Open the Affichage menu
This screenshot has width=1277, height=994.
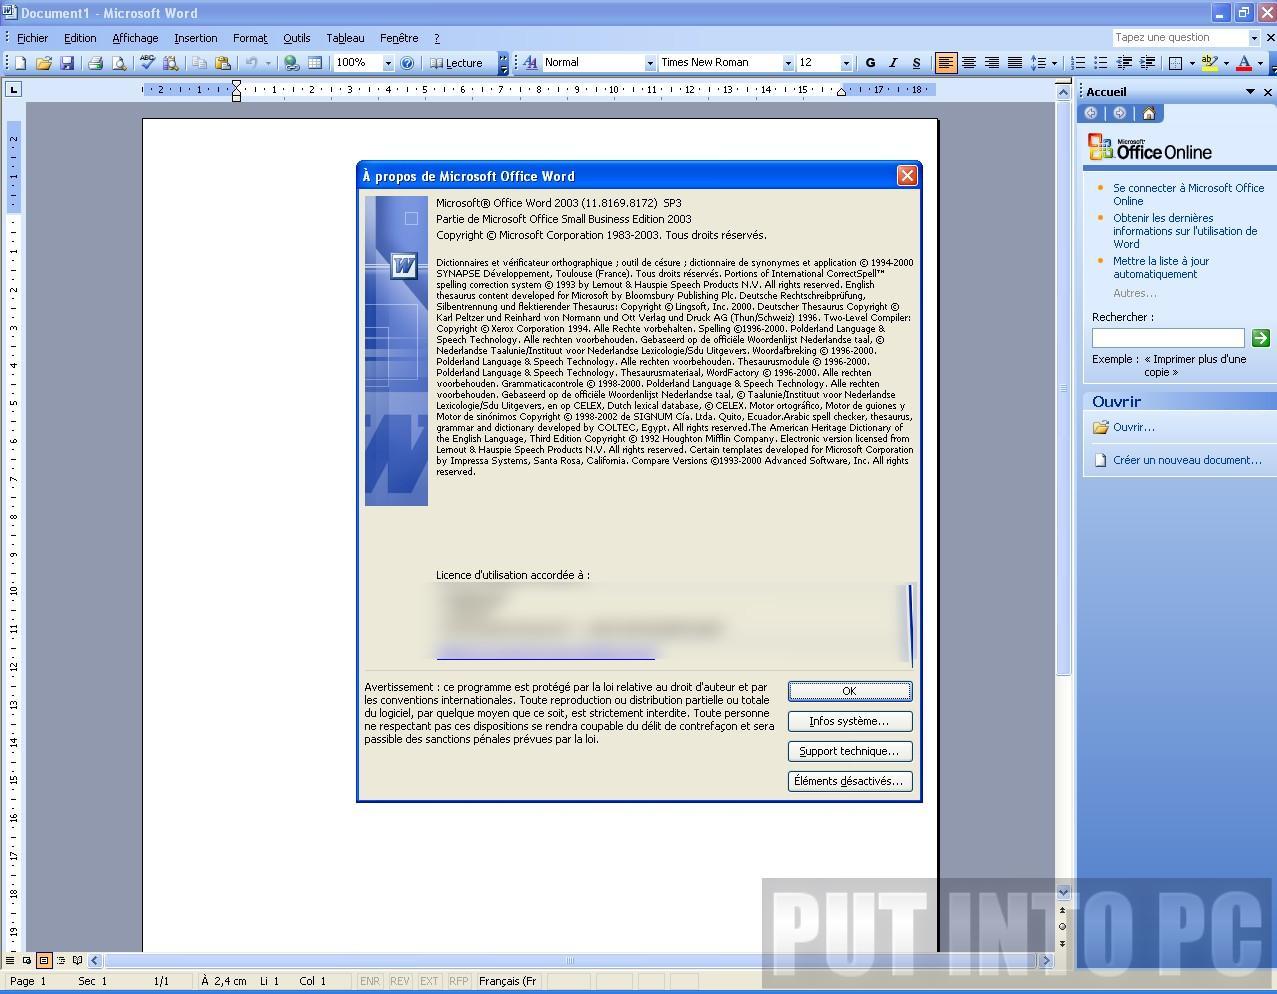point(135,38)
